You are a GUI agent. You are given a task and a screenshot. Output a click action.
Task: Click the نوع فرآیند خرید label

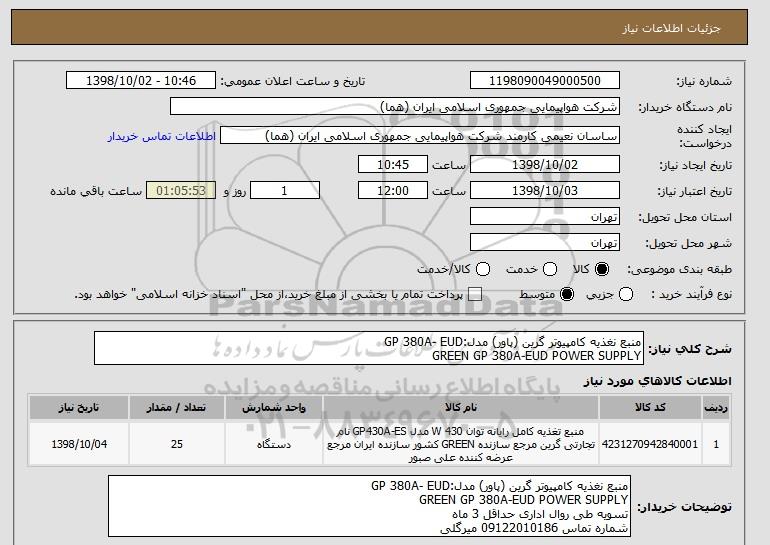[691, 295]
